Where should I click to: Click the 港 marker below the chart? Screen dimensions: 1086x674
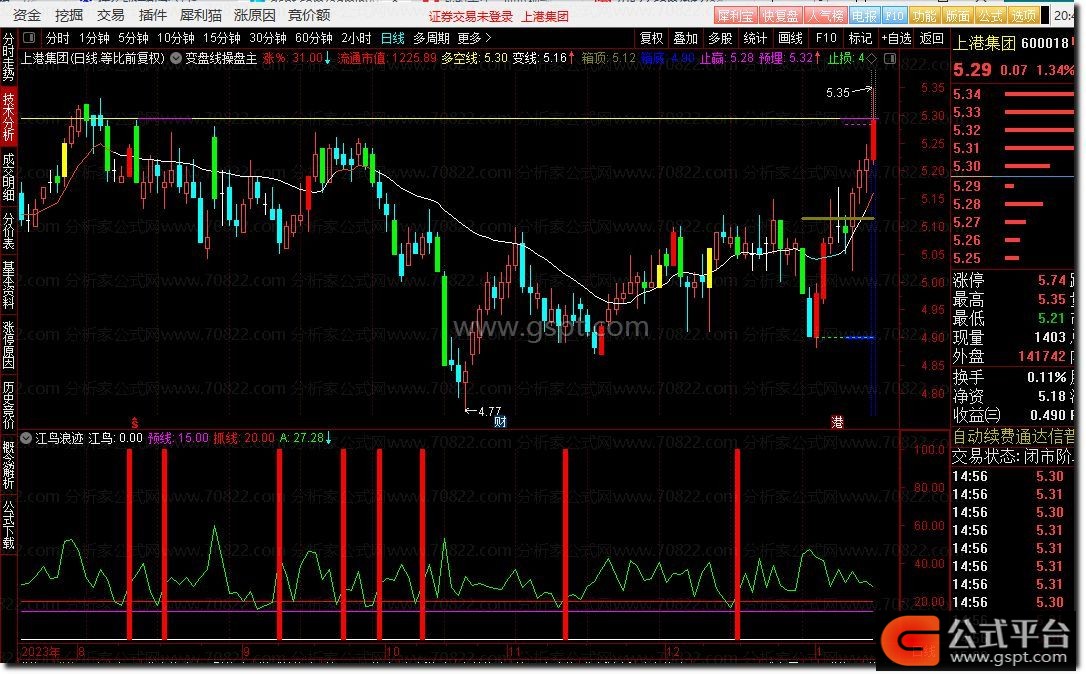click(837, 422)
